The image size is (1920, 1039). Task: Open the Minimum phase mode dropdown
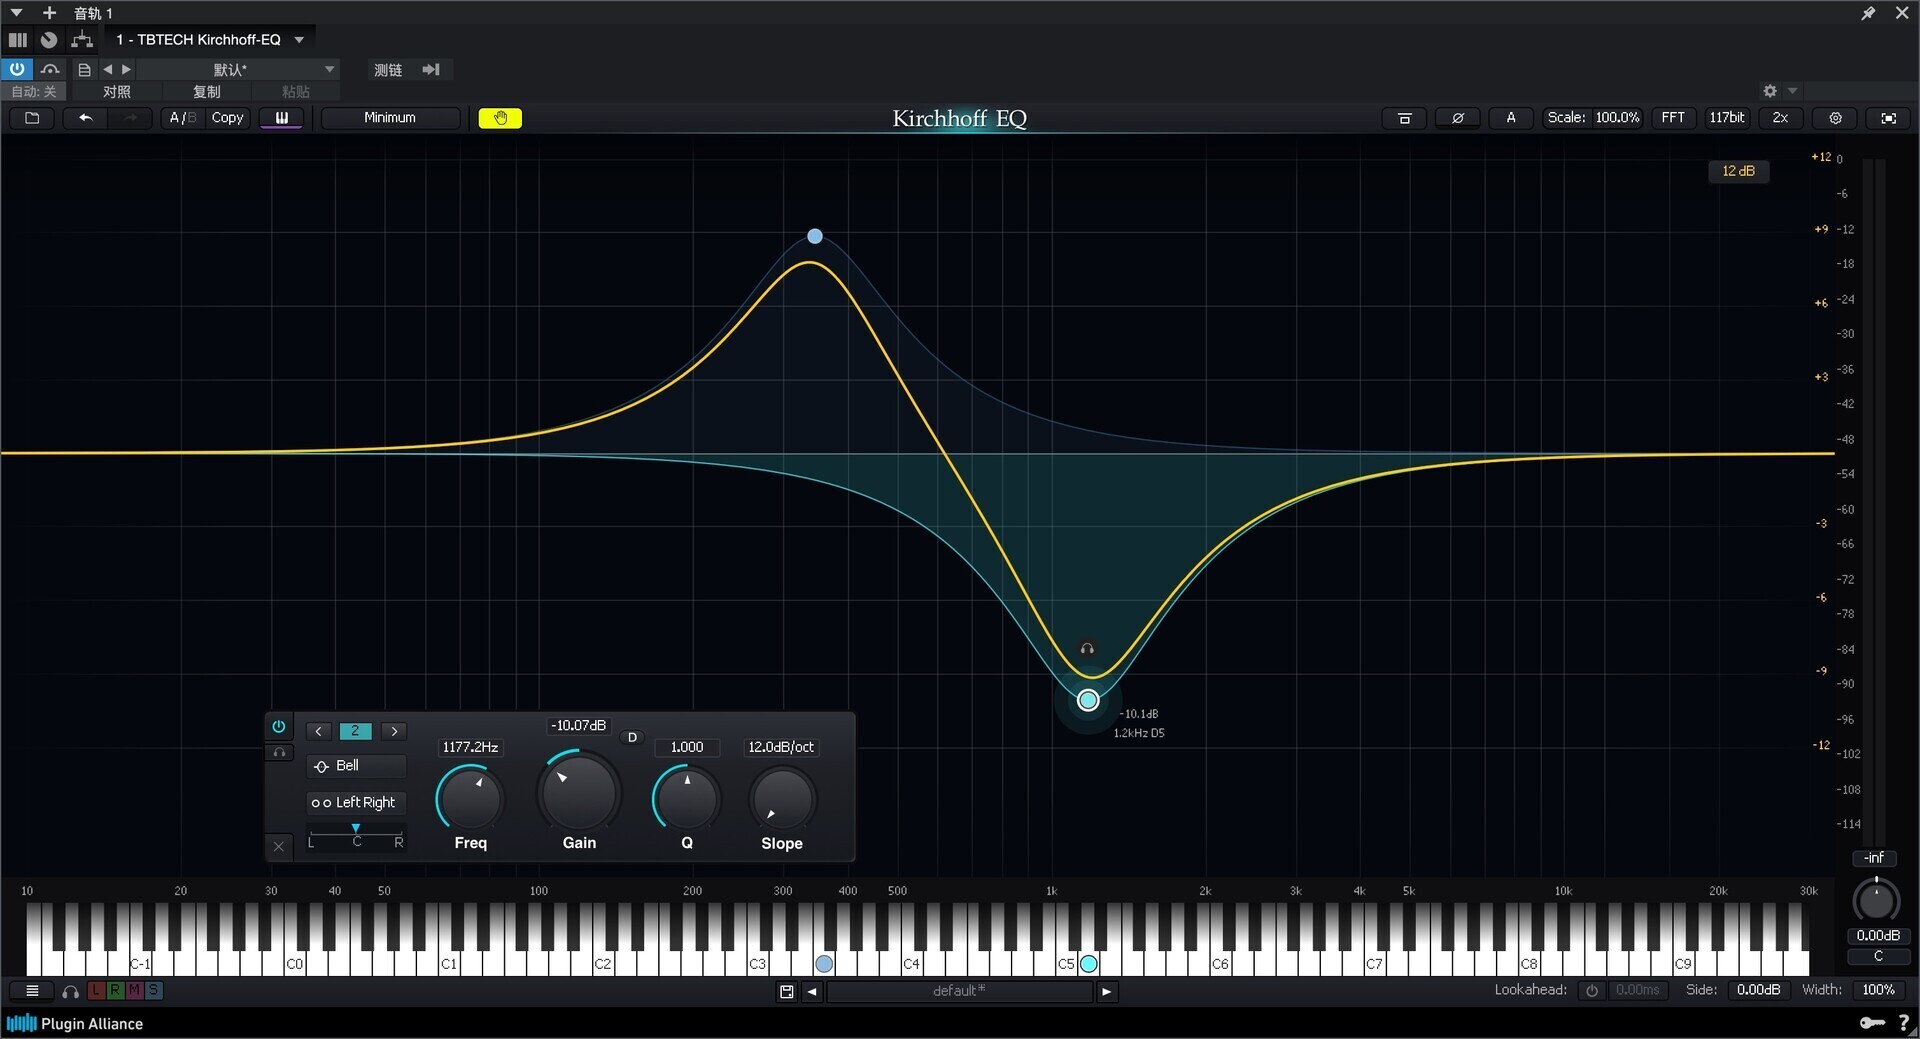[390, 118]
